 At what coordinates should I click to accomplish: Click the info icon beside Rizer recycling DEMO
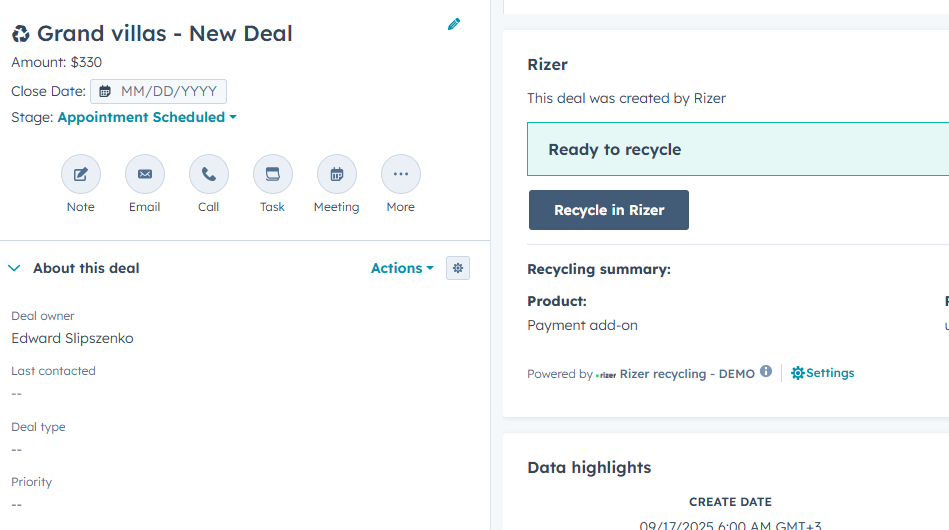766,372
